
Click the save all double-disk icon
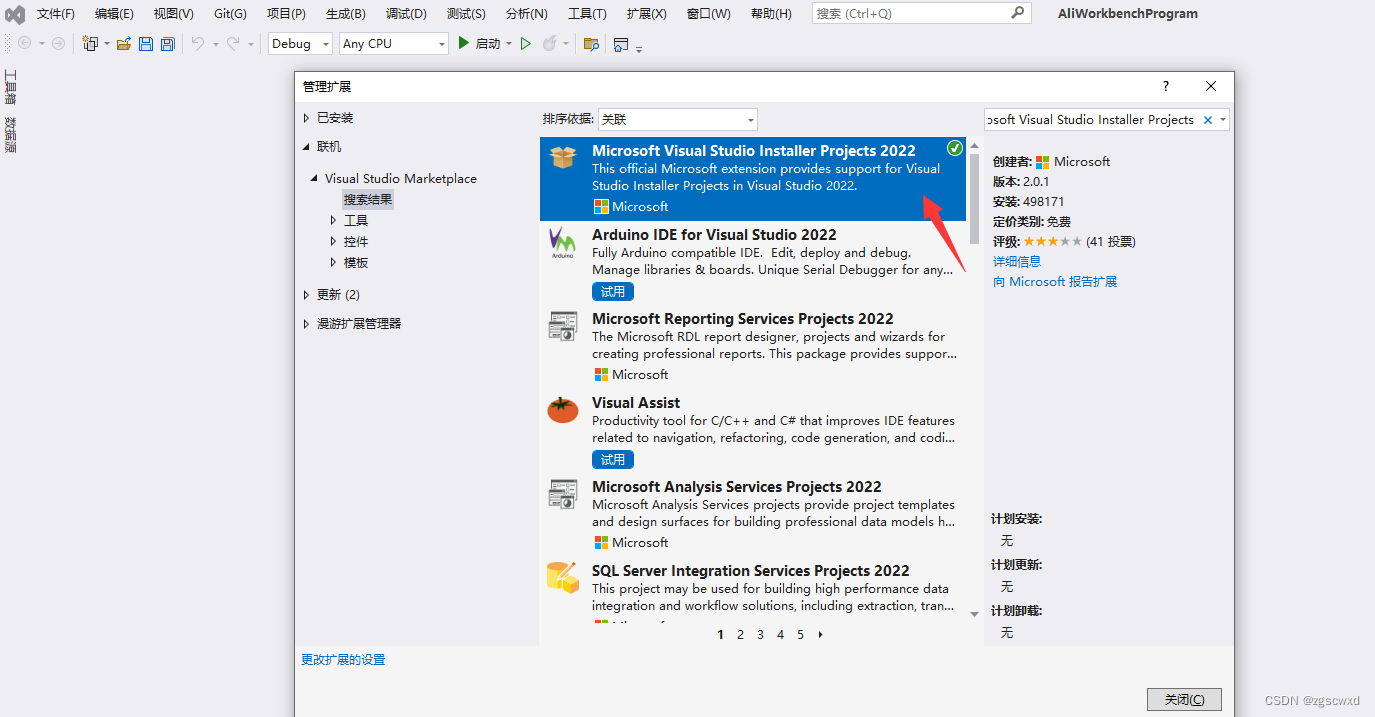(x=168, y=44)
